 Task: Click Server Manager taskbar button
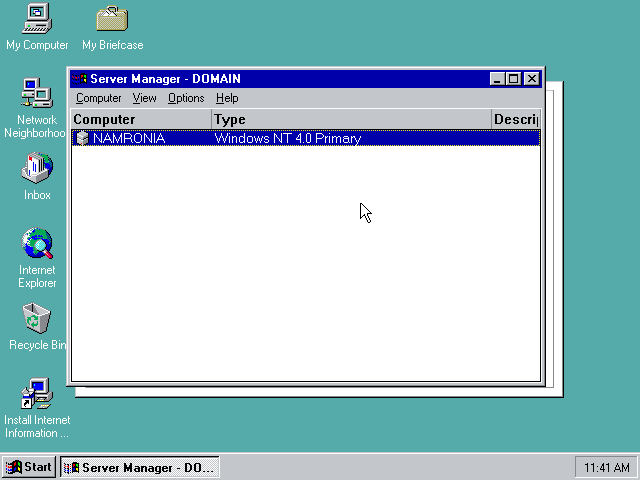[140, 467]
